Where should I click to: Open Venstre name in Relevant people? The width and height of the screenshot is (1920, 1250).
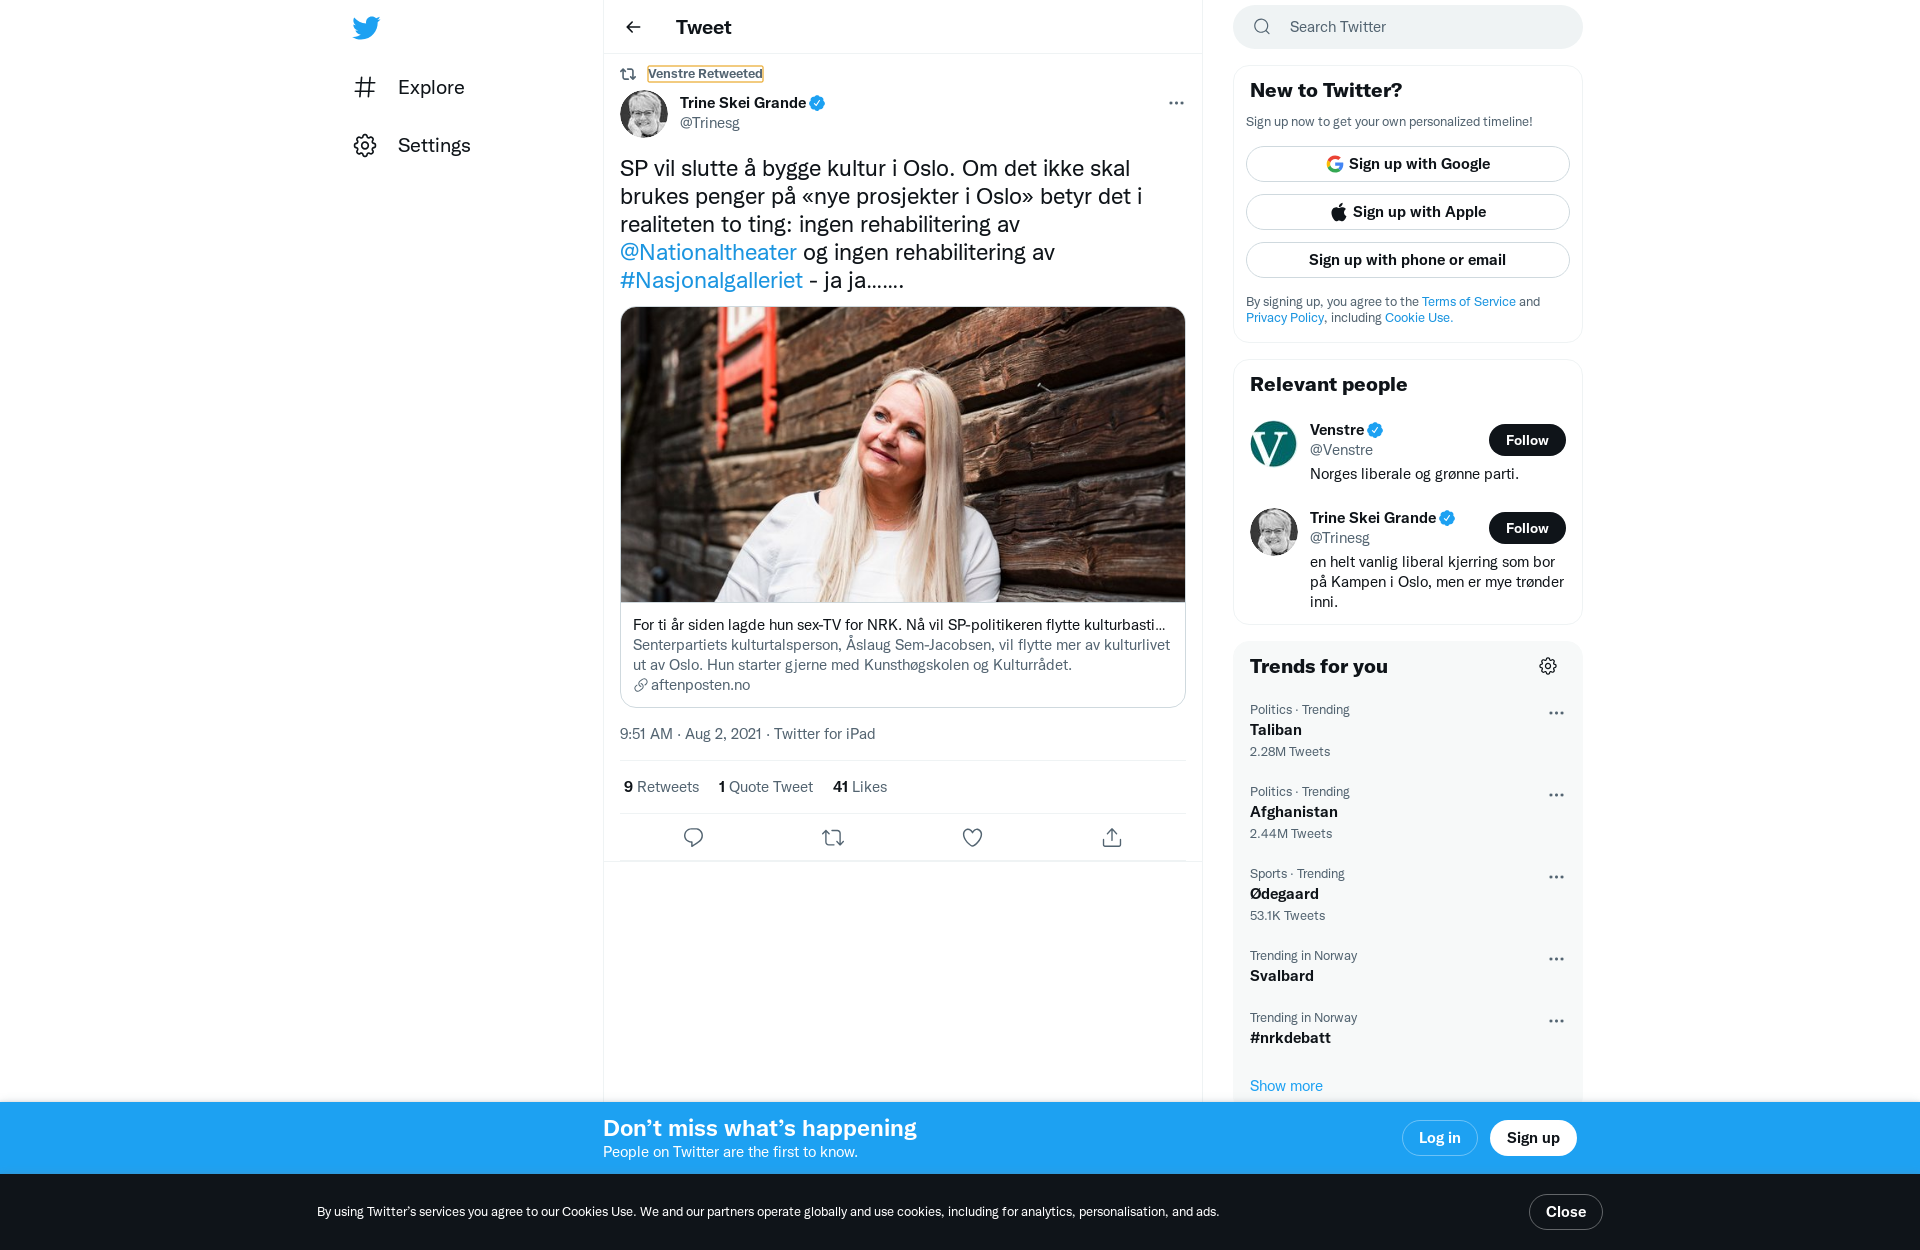(1337, 430)
